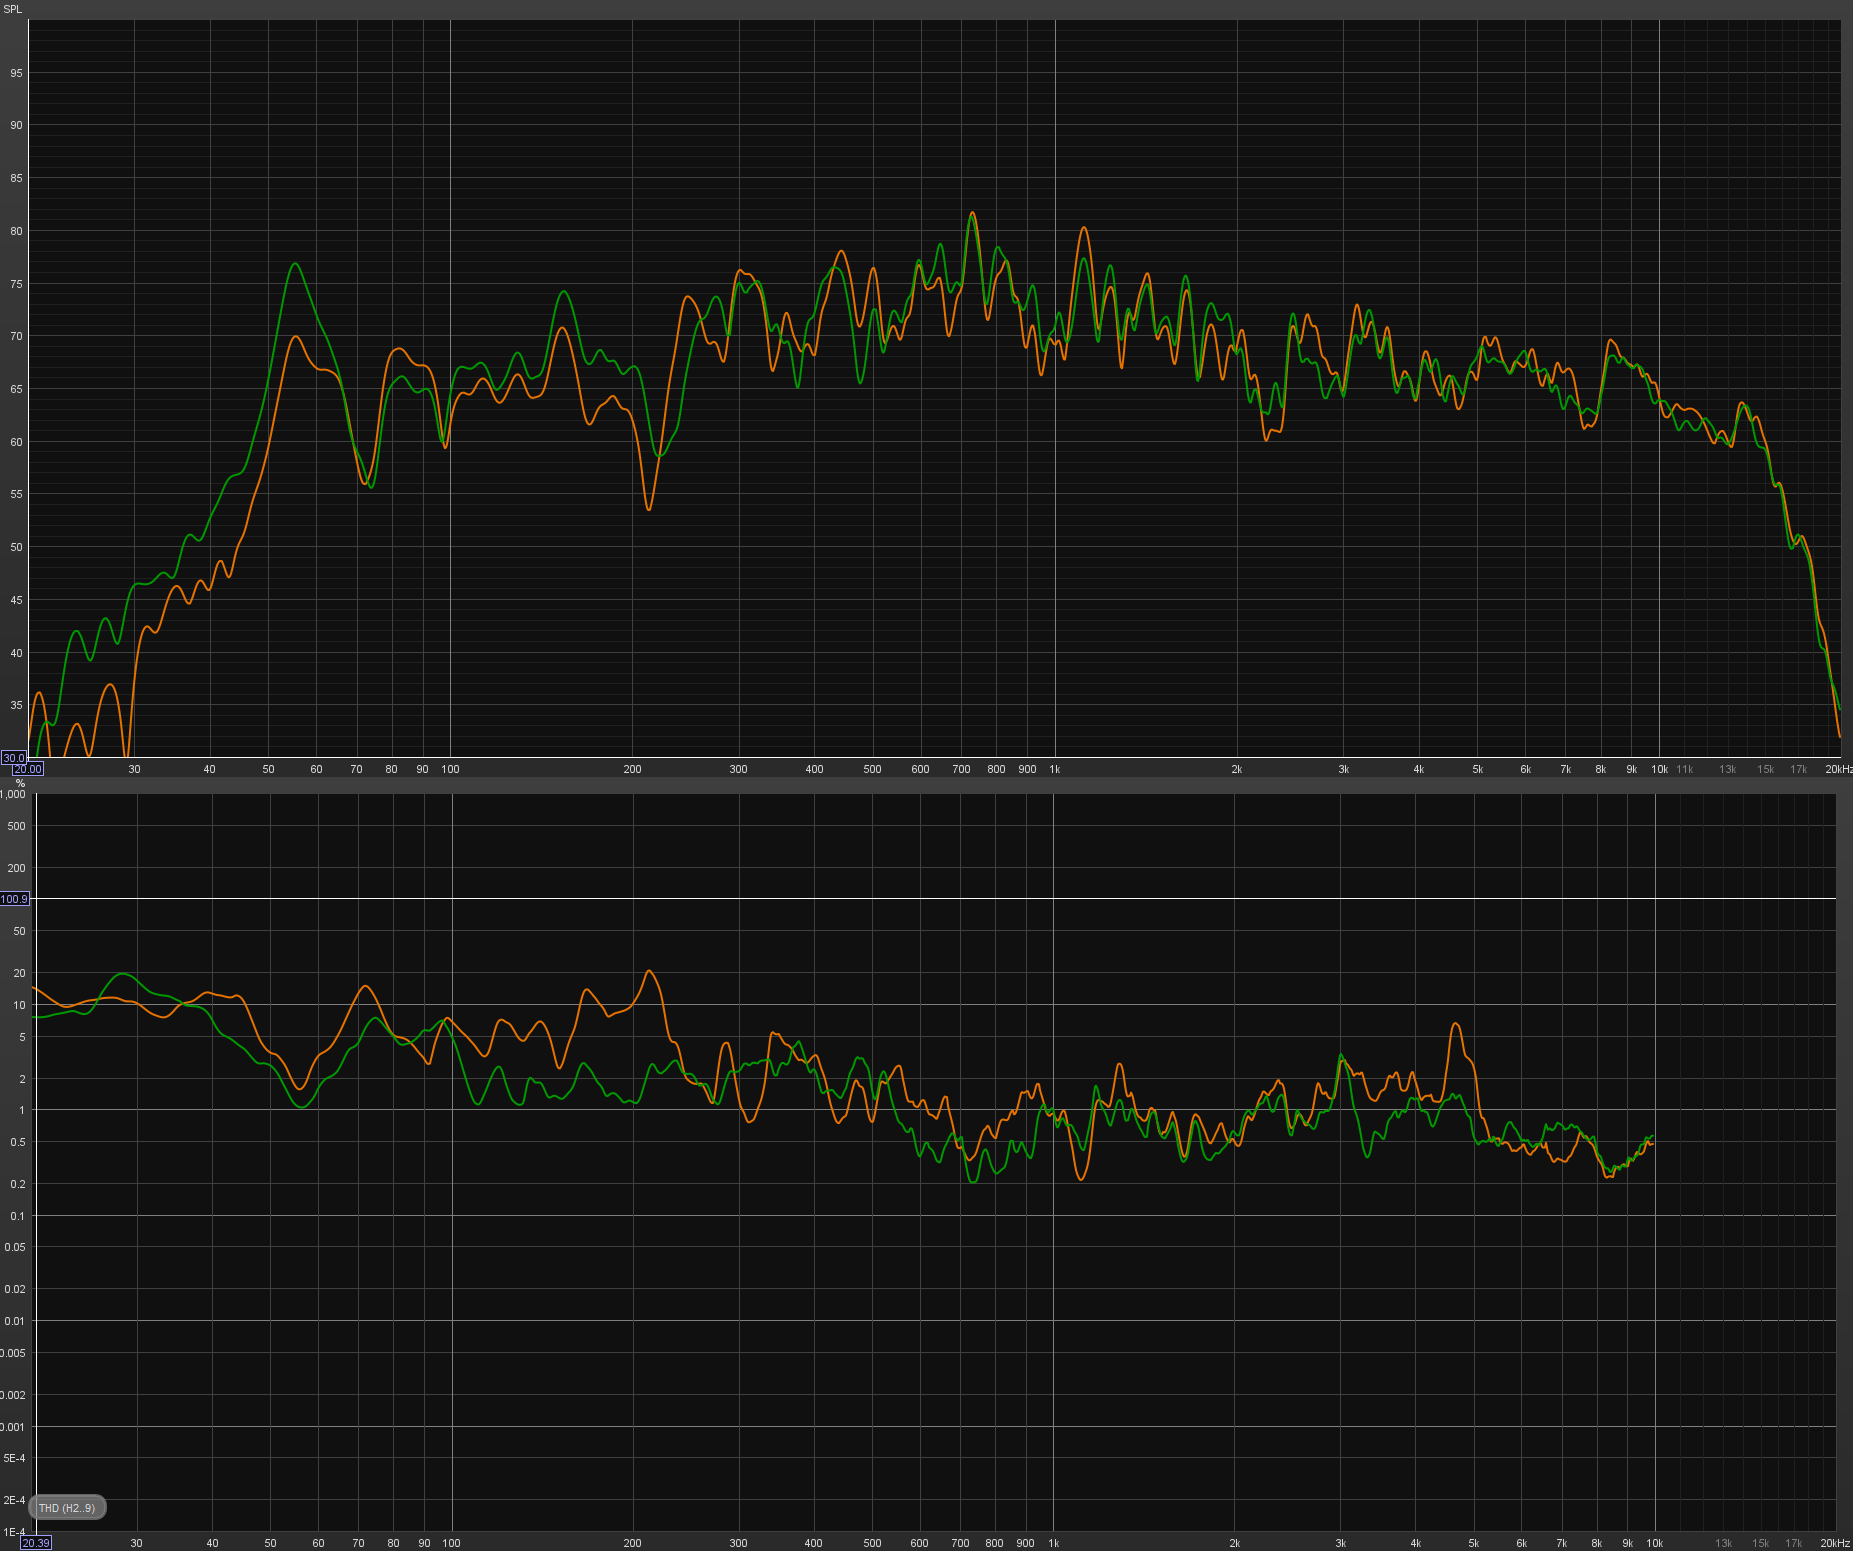Click the 1,000 tick on percent axis
1853x1551 pixels.
[x=13, y=794]
